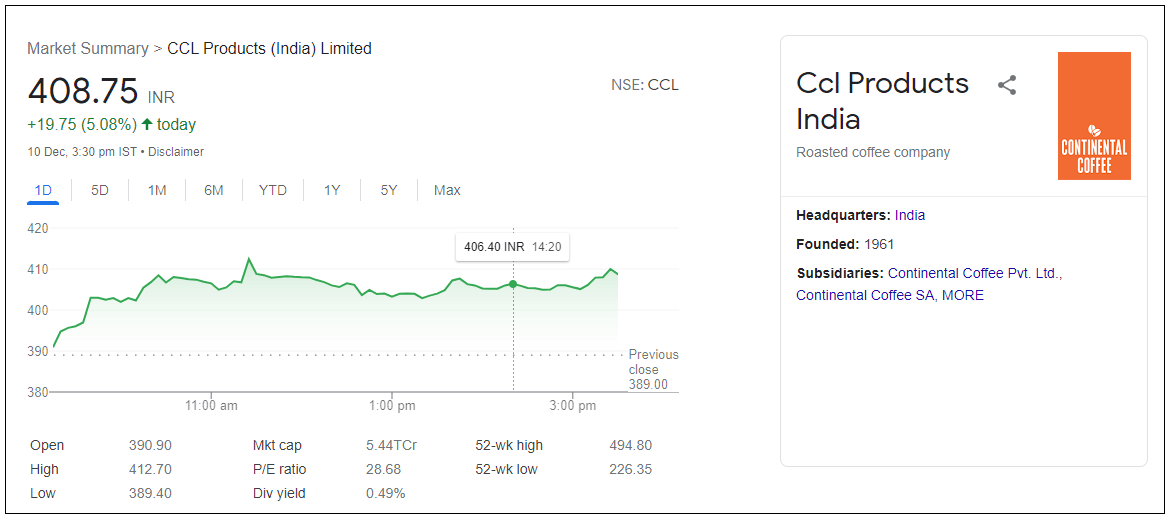View the 5Y chart range
This screenshot has width=1169, height=518.
click(389, 190)
